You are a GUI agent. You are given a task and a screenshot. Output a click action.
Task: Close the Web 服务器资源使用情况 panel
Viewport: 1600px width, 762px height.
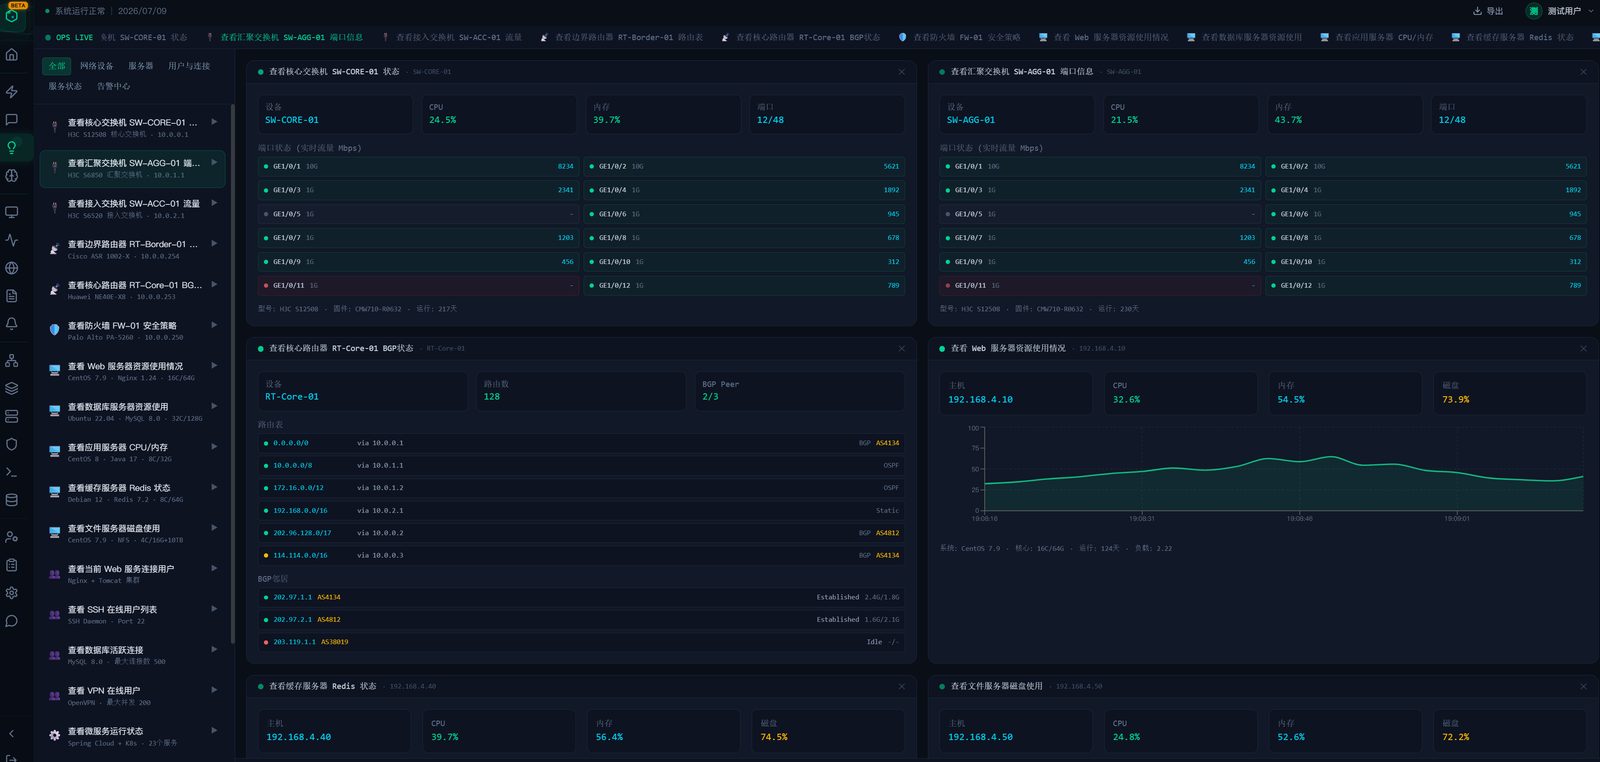pyautogui.click(x=1583, y=349)
